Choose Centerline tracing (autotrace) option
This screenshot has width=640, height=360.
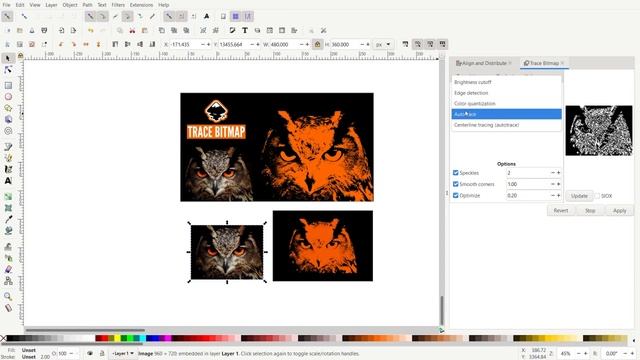[507, 125]
